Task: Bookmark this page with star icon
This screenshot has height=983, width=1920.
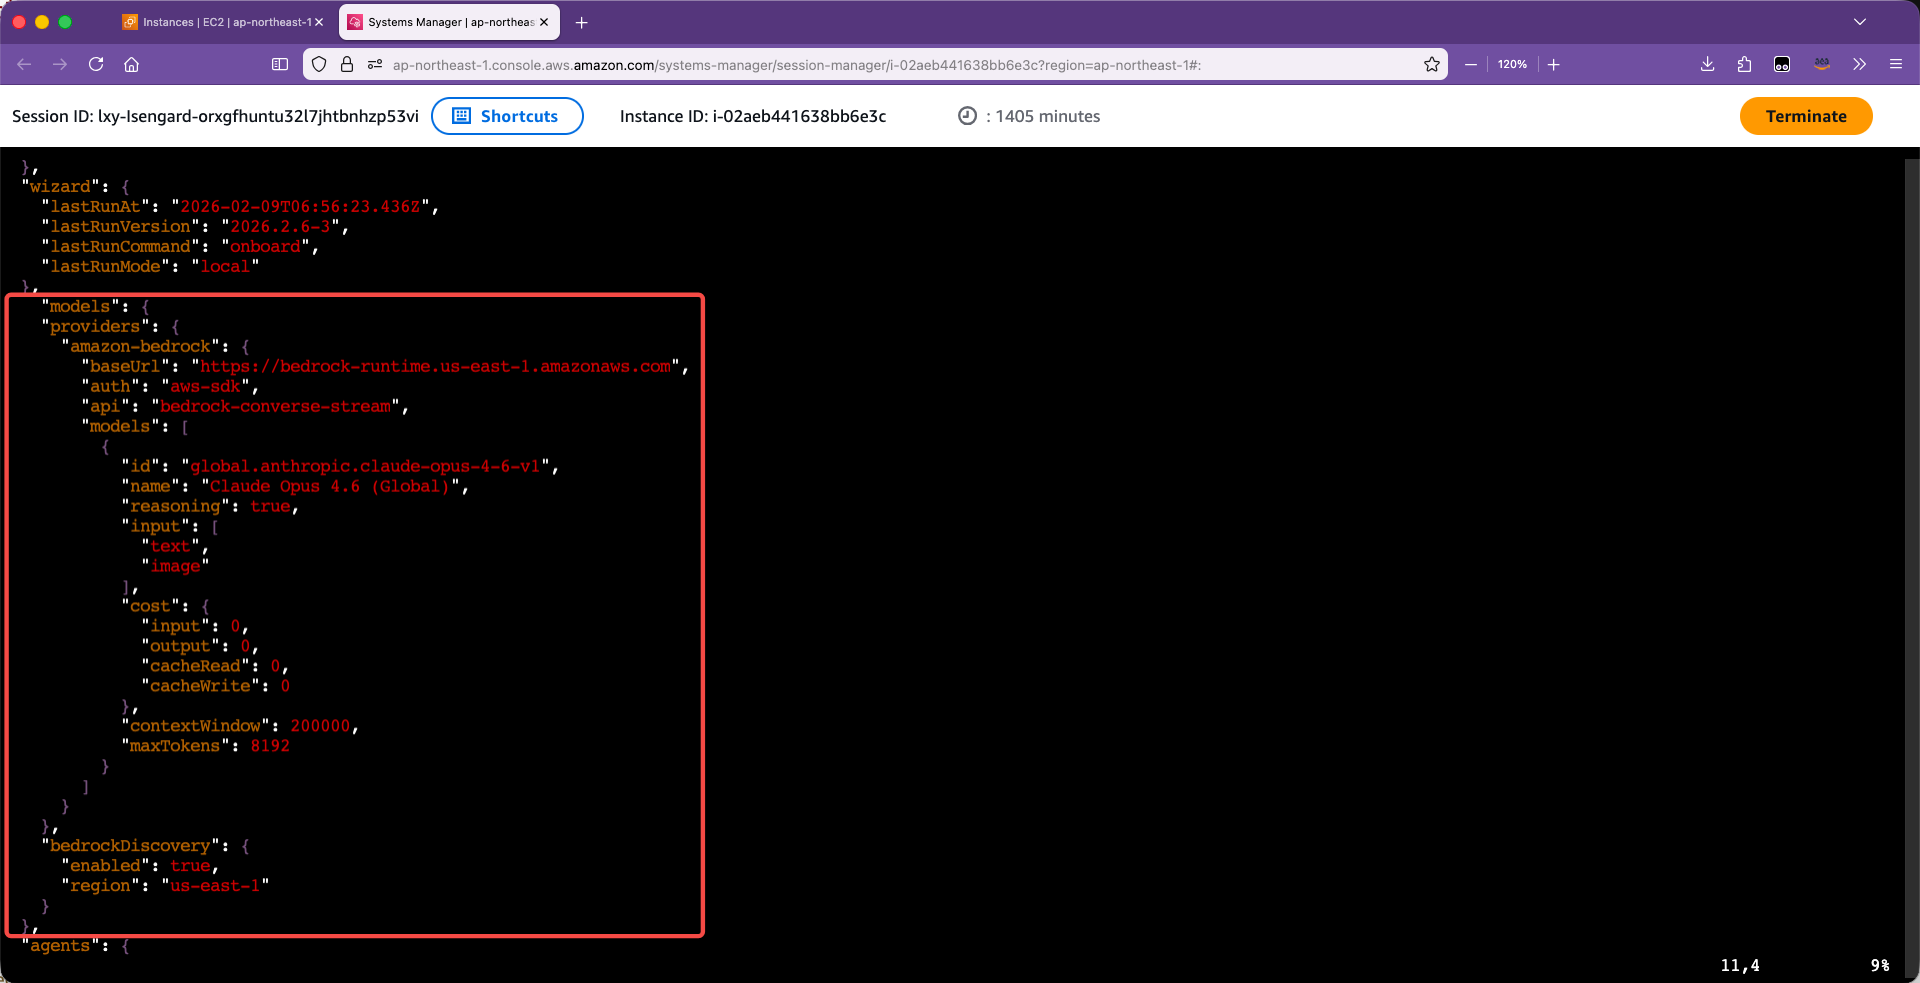Action: (1432, 64)
